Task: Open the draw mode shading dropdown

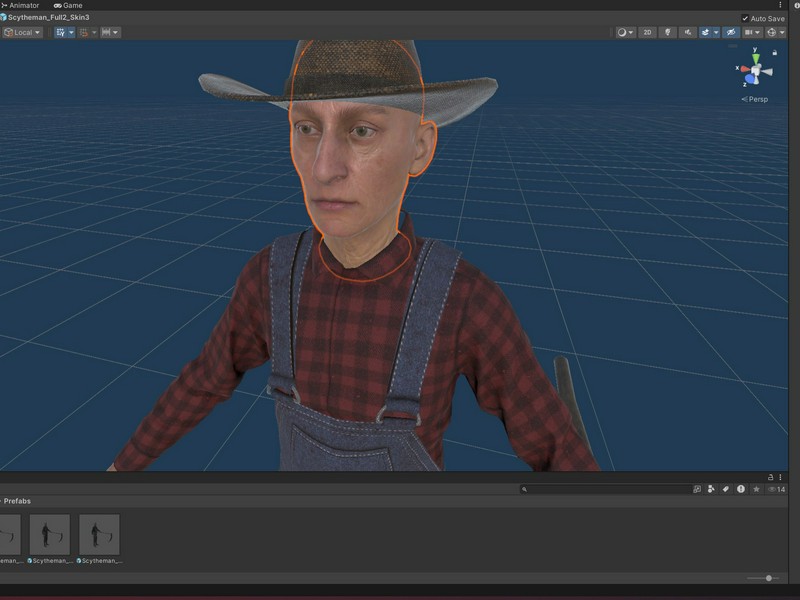Action: click(x=626, y=32)
